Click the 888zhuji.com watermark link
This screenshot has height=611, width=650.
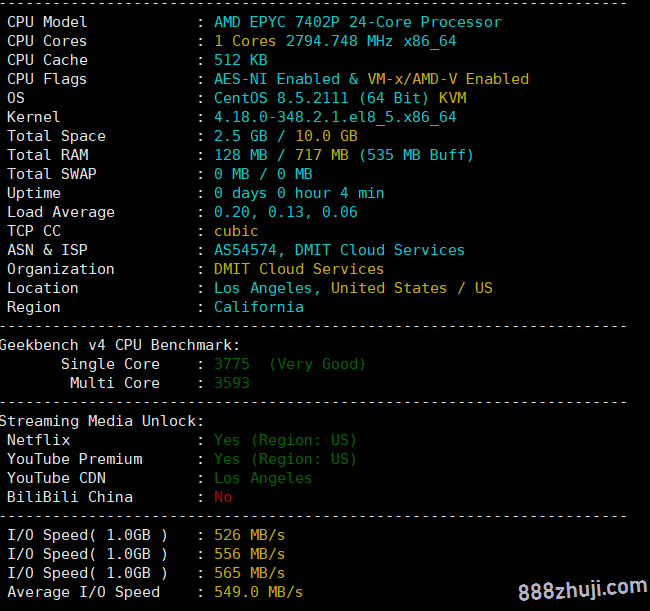[x=582, y=589]
